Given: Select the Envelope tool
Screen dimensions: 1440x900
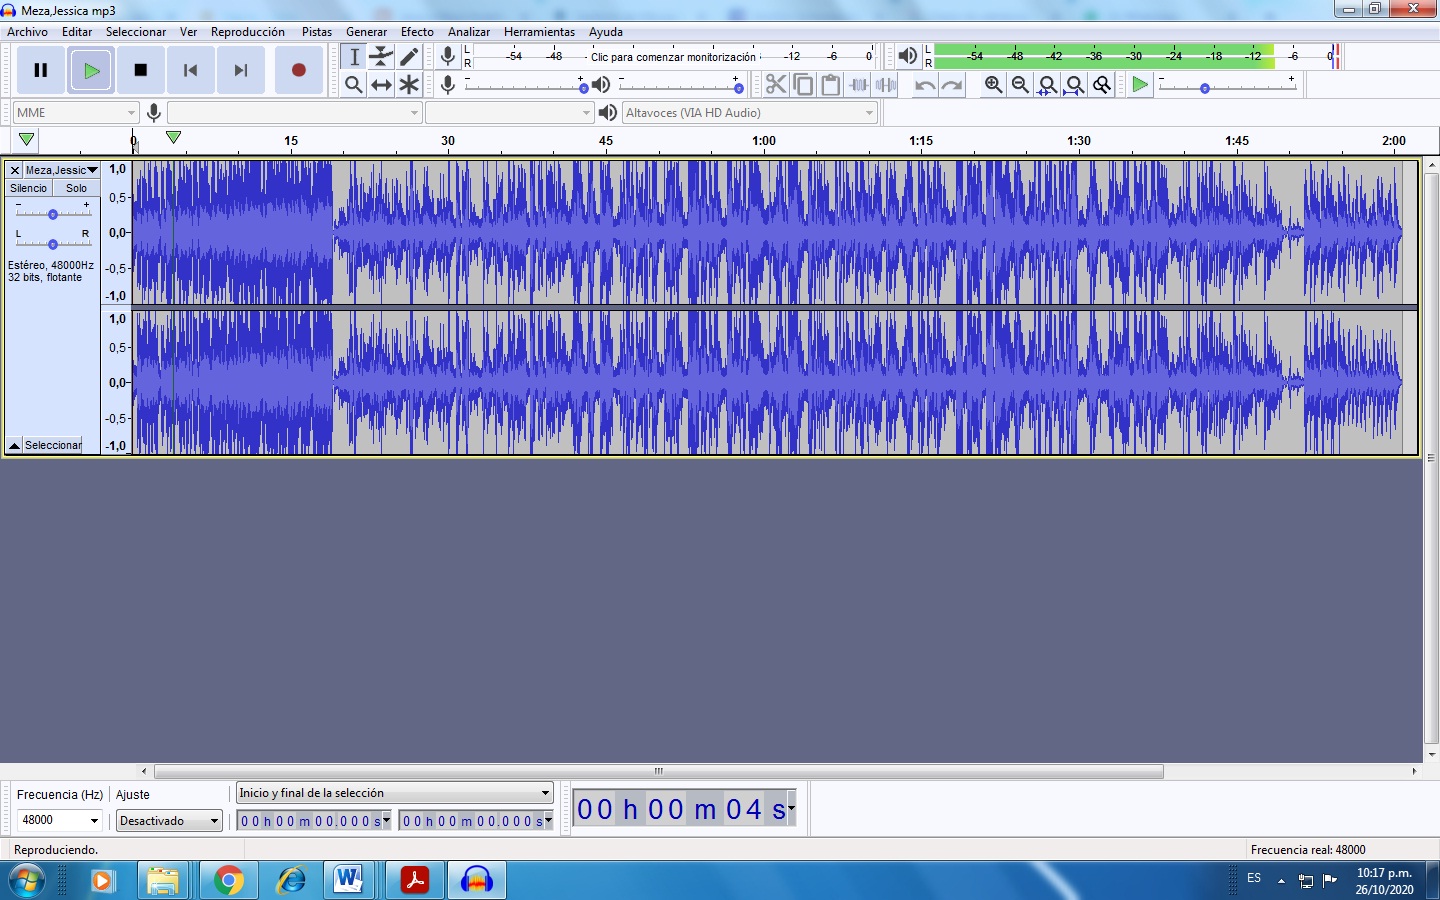Looking at the screenshot, I should [x=381, y=57].
